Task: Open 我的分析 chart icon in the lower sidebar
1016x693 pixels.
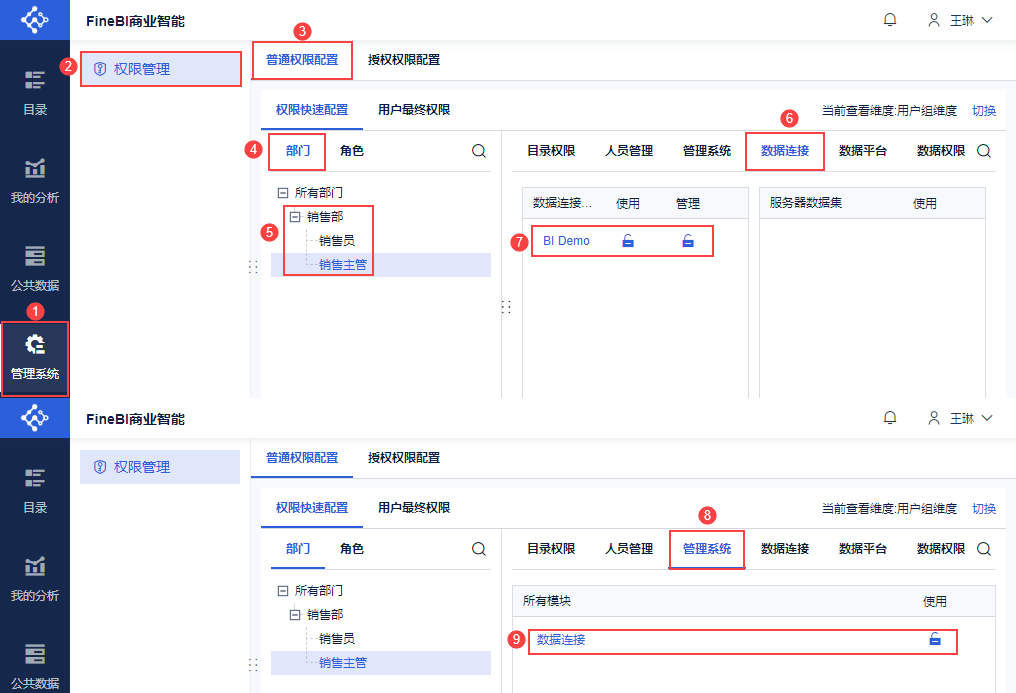Action: tap(35, 566)
